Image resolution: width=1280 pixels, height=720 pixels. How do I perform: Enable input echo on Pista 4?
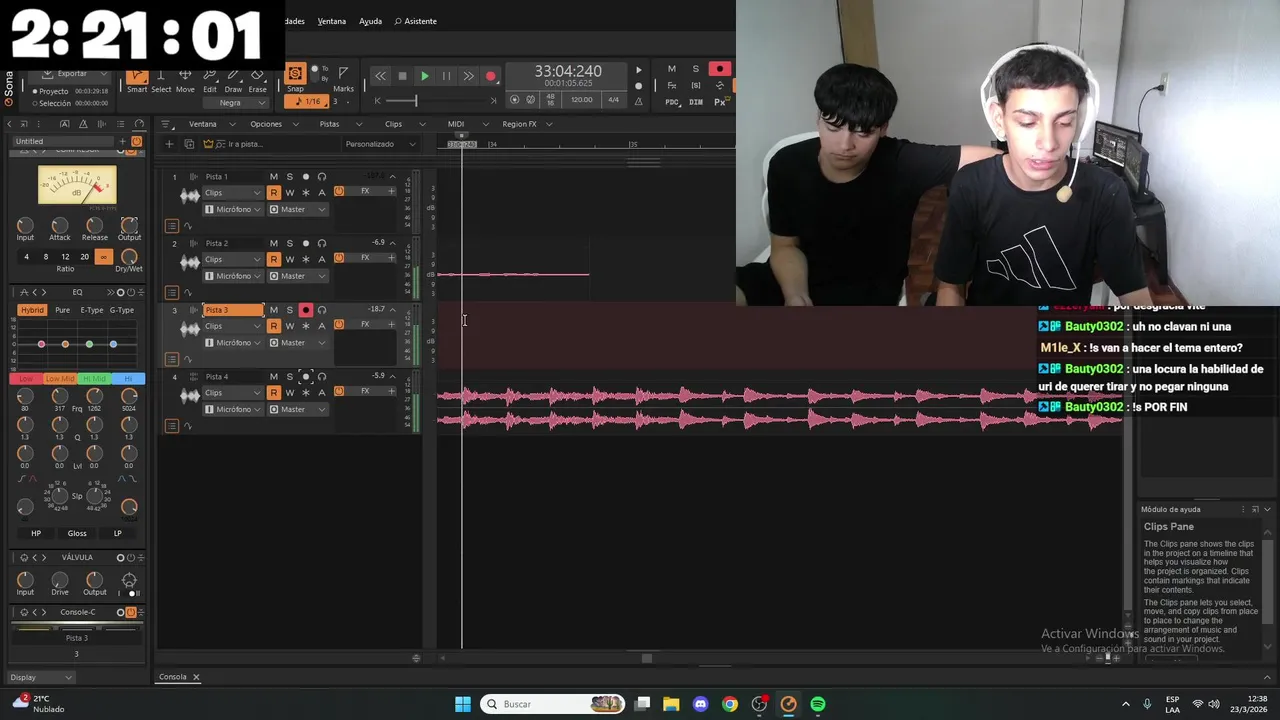tap(321, 377)
